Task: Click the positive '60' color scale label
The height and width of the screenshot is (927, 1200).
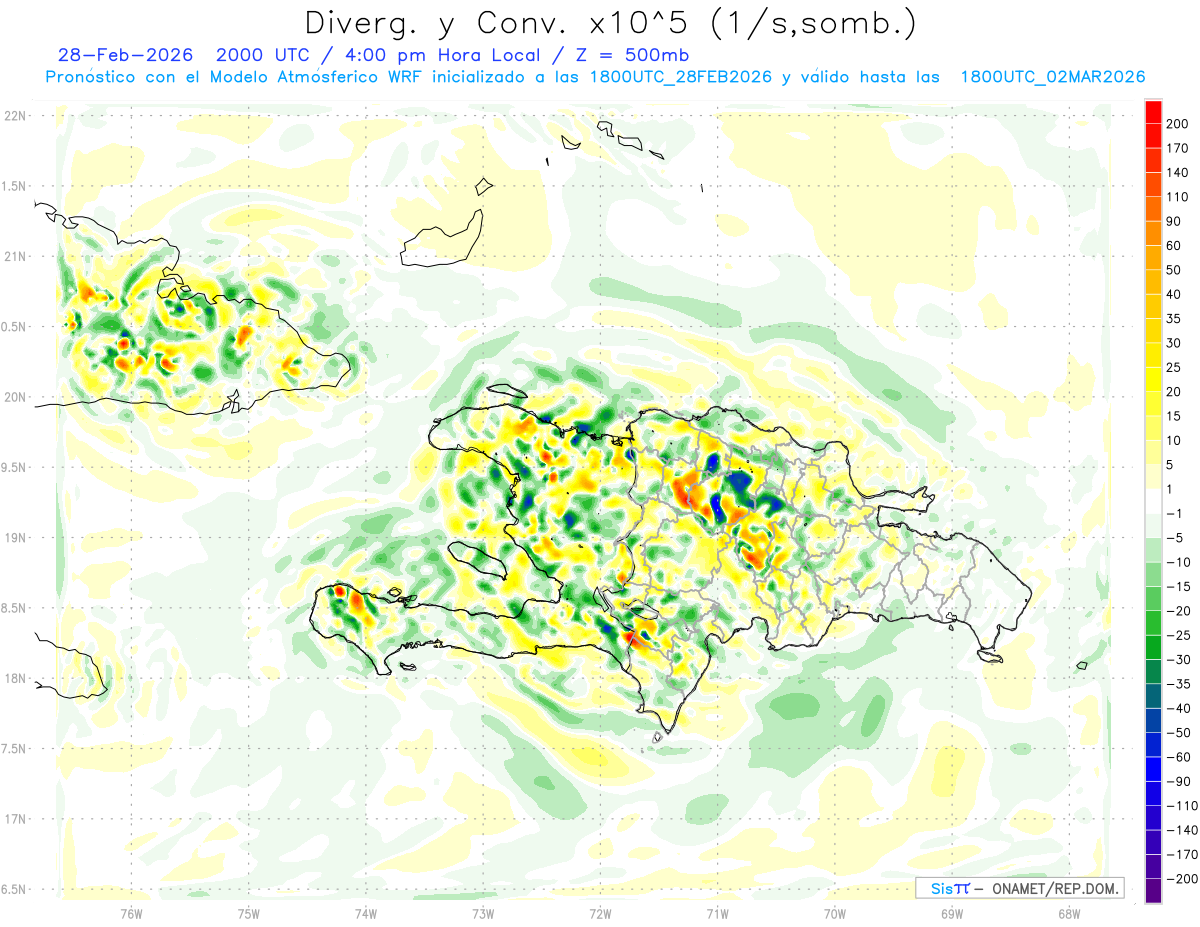Action: pos(1174,246)
